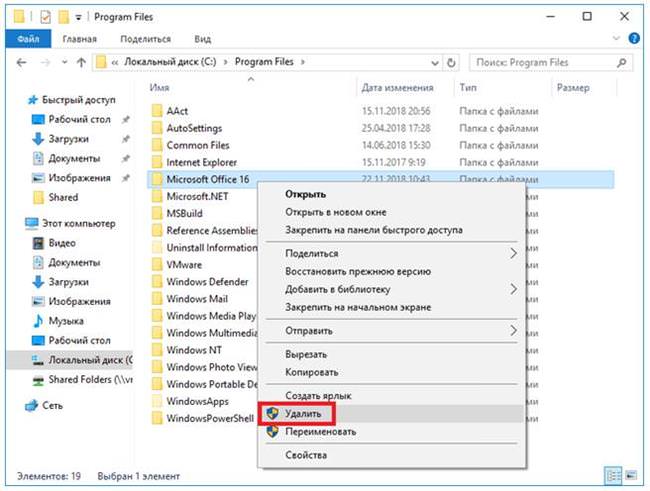Select the Microsoft.NET folder icon
Image resolution: width=650 pixels, height=491 pixels.
tap(157, 196)
